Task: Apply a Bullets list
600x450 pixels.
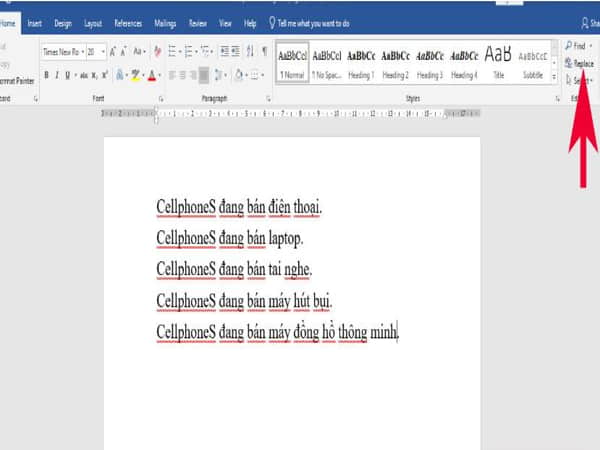Action: coord(172,51)
